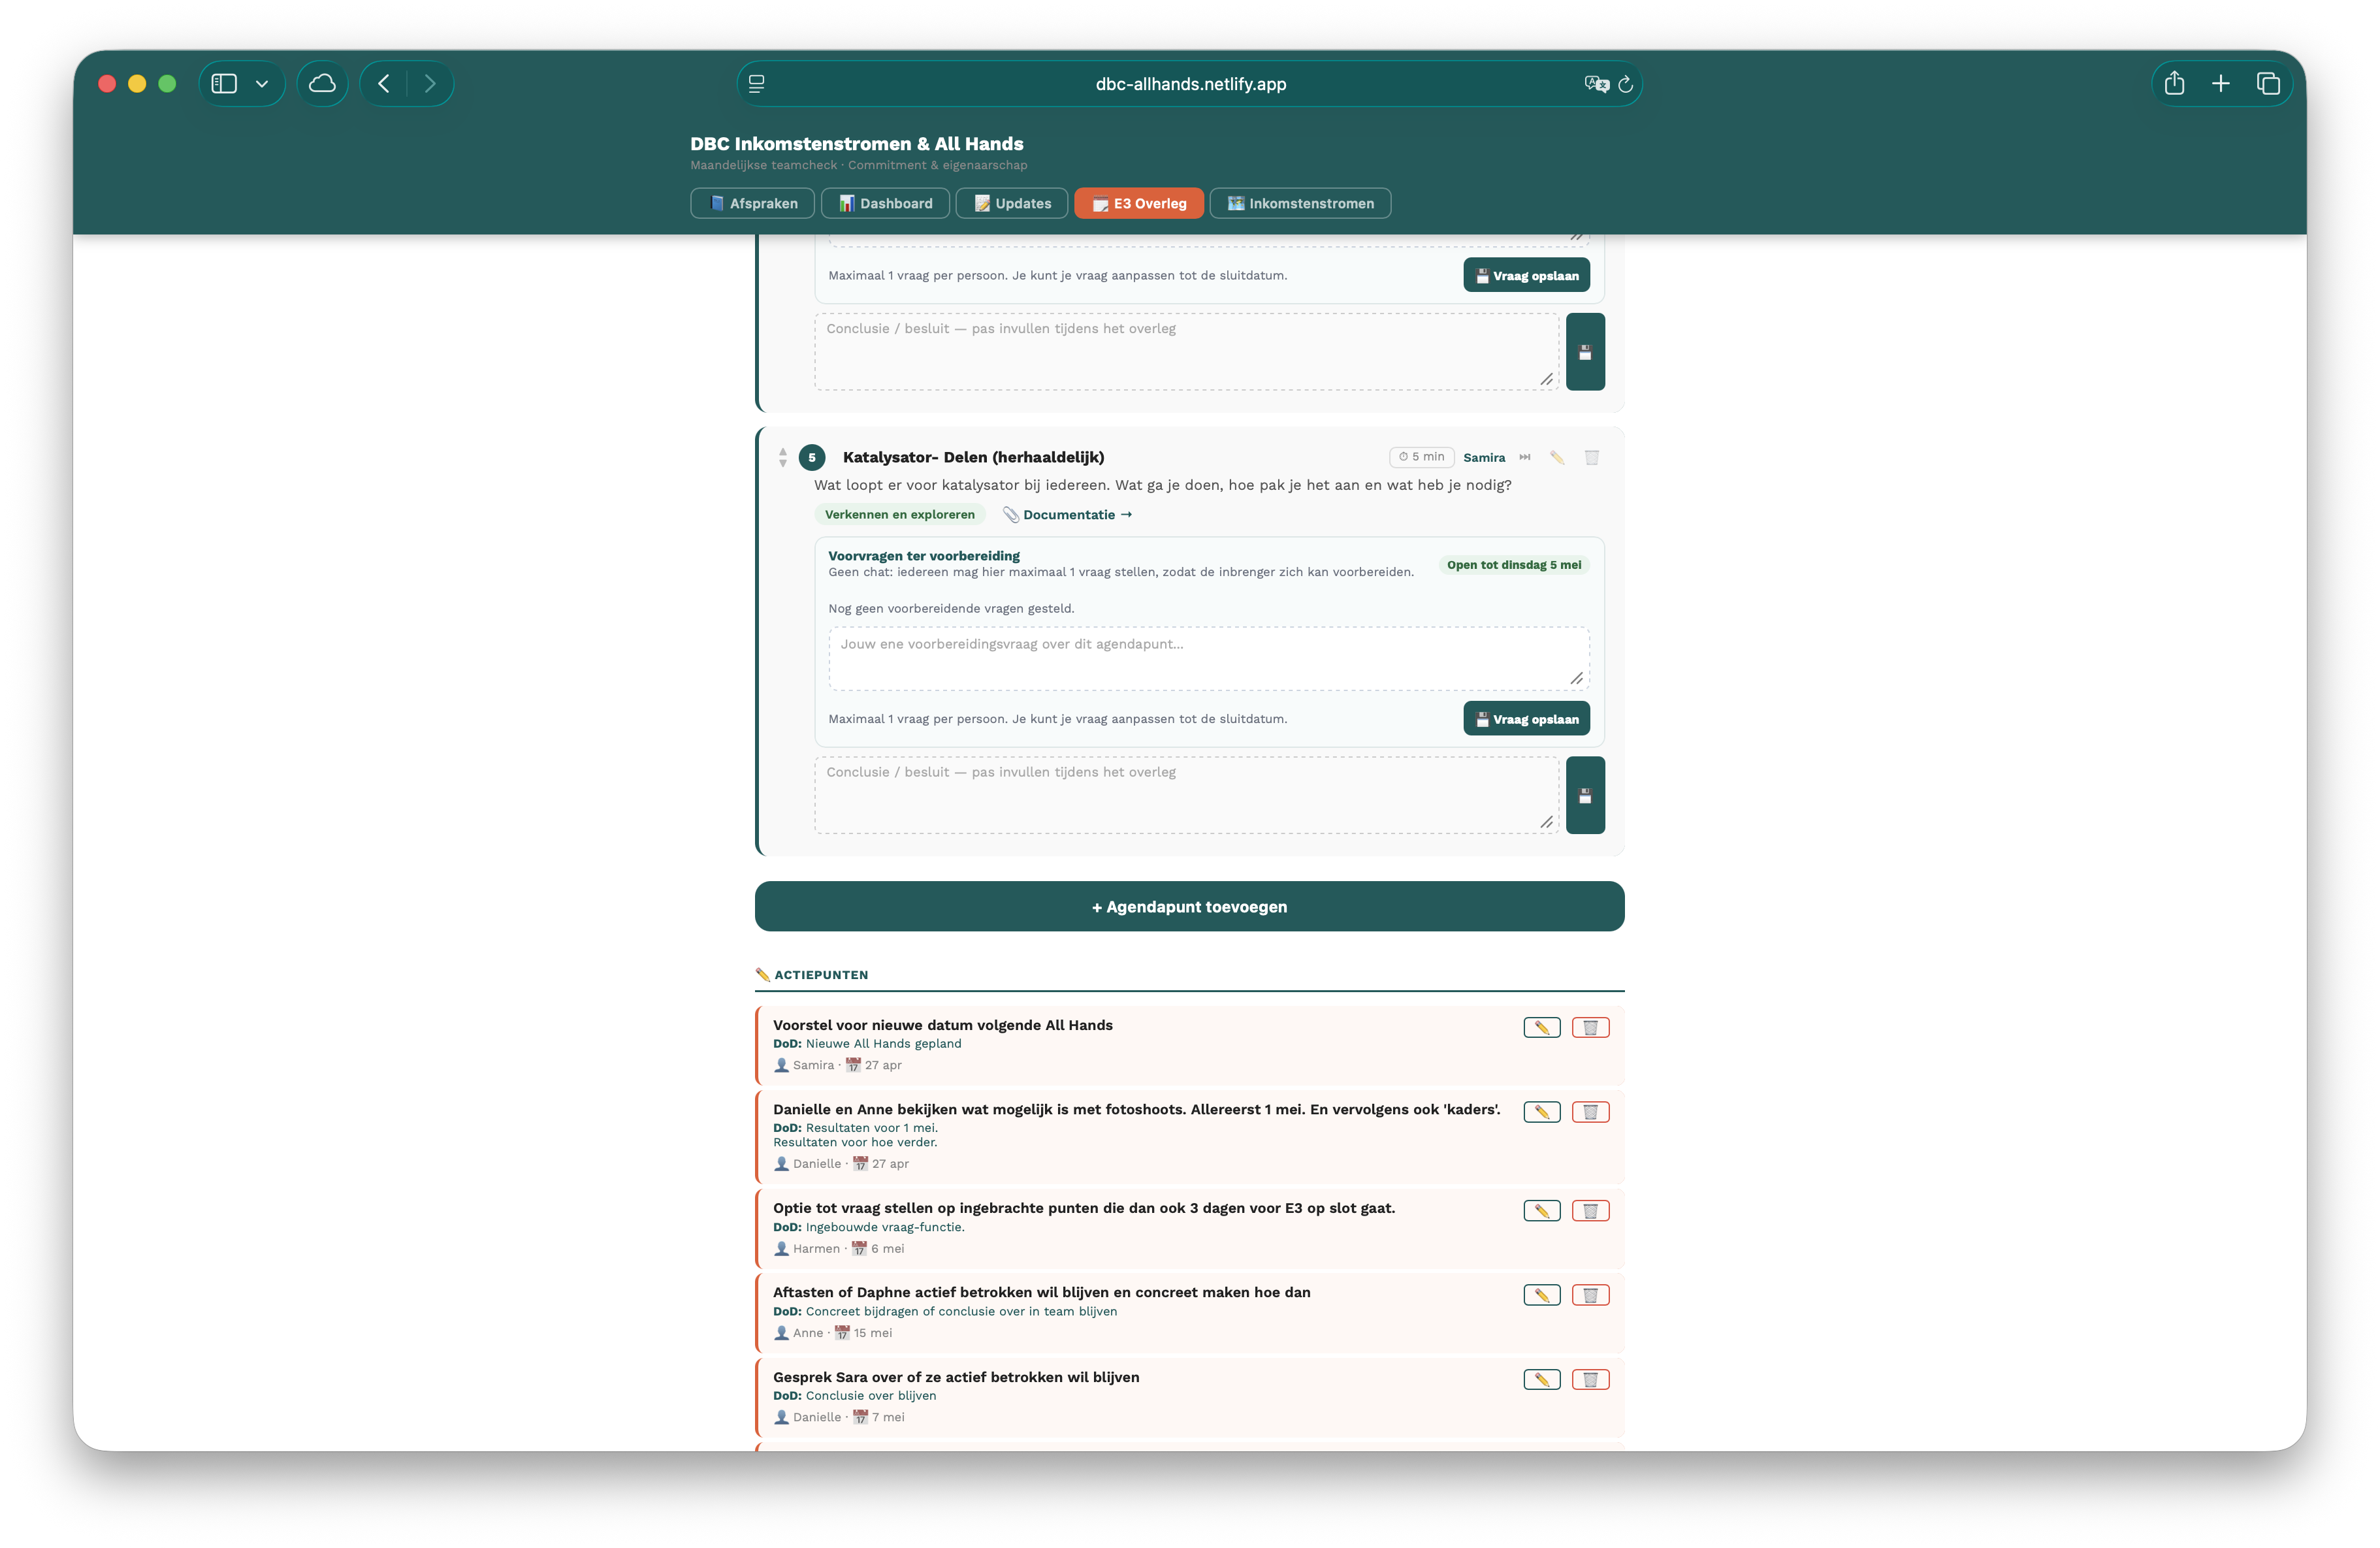
Task: Click the Share icon in the browser toolbar
Action: coord(2174,84)
